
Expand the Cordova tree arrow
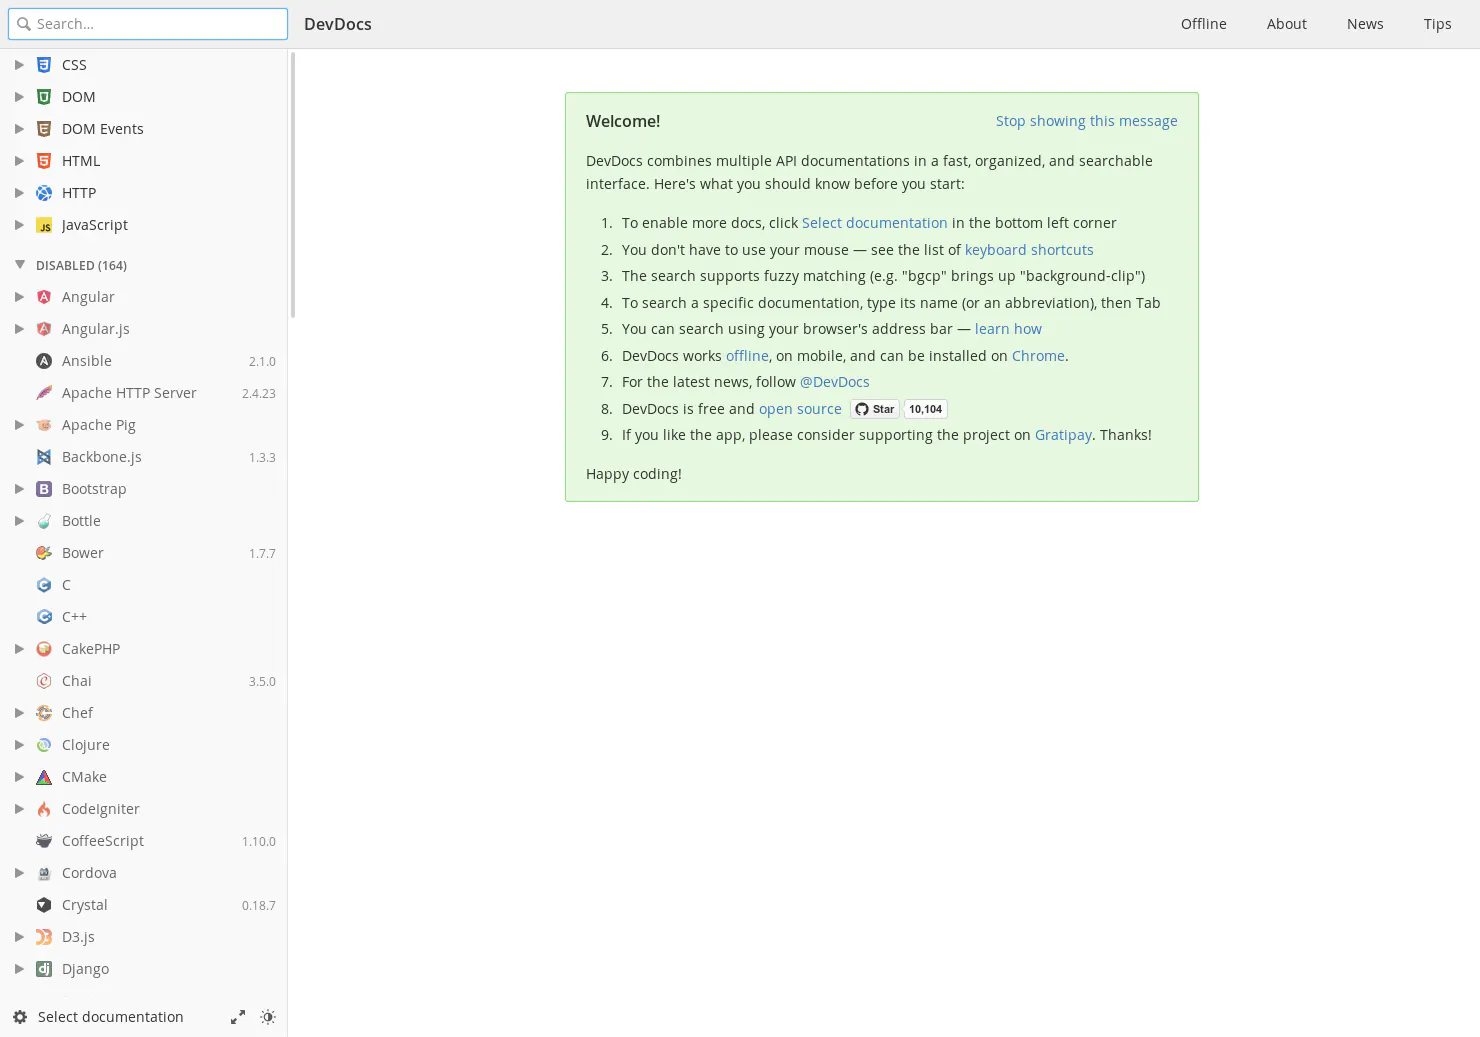point(19,873)
